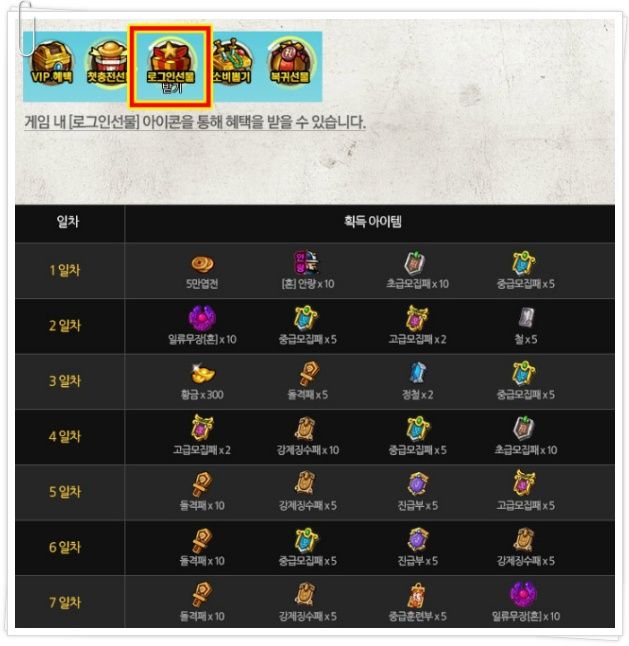The width and height of the screenshot is (629, 646).
Task: Click the 일차 column header
Action: 68,222
